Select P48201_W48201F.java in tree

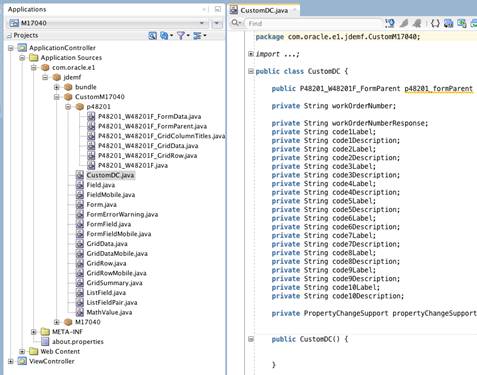click(133, 165)
